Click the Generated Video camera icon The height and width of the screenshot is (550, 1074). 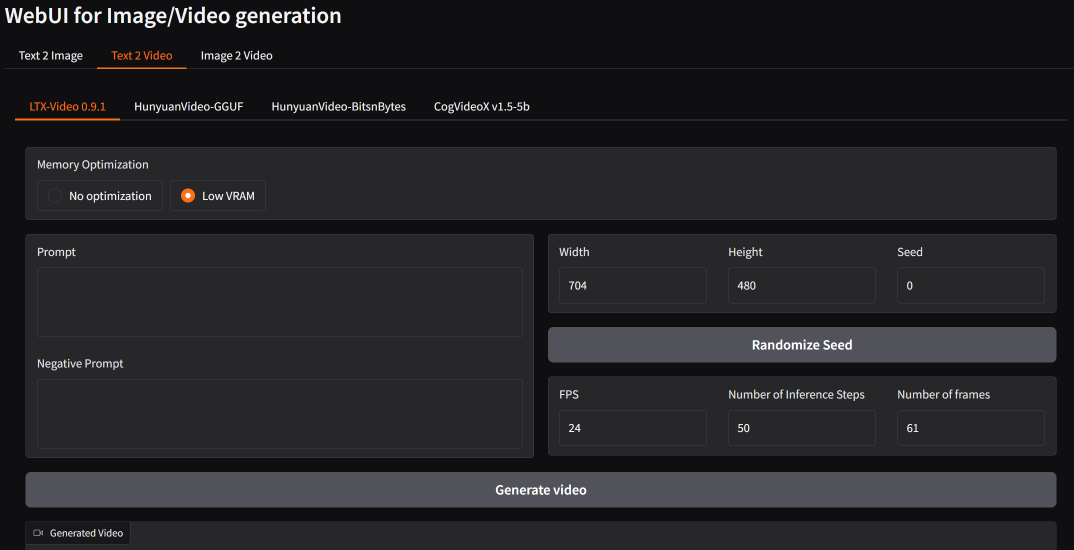[38, 533]
